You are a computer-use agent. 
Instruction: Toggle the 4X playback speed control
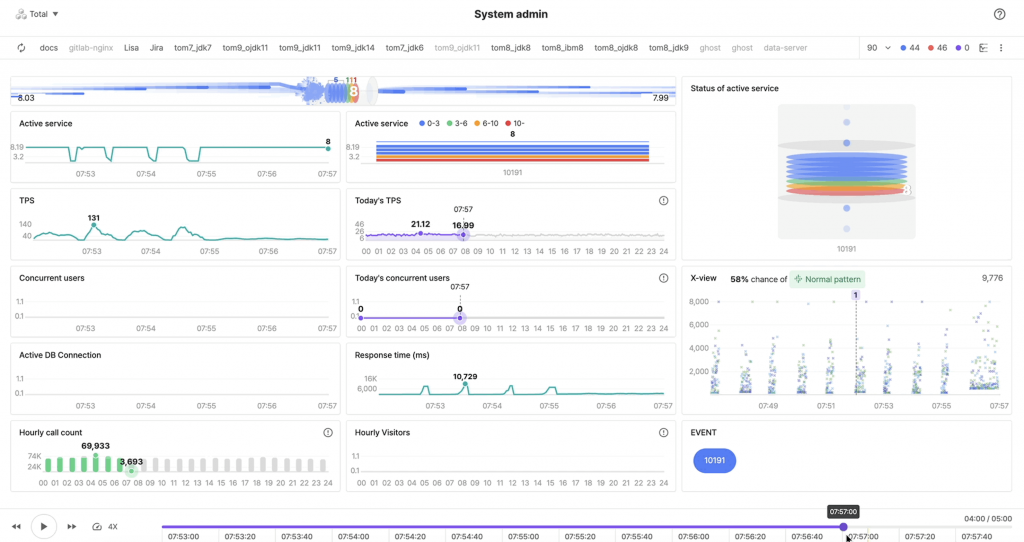tap(105, 527)
